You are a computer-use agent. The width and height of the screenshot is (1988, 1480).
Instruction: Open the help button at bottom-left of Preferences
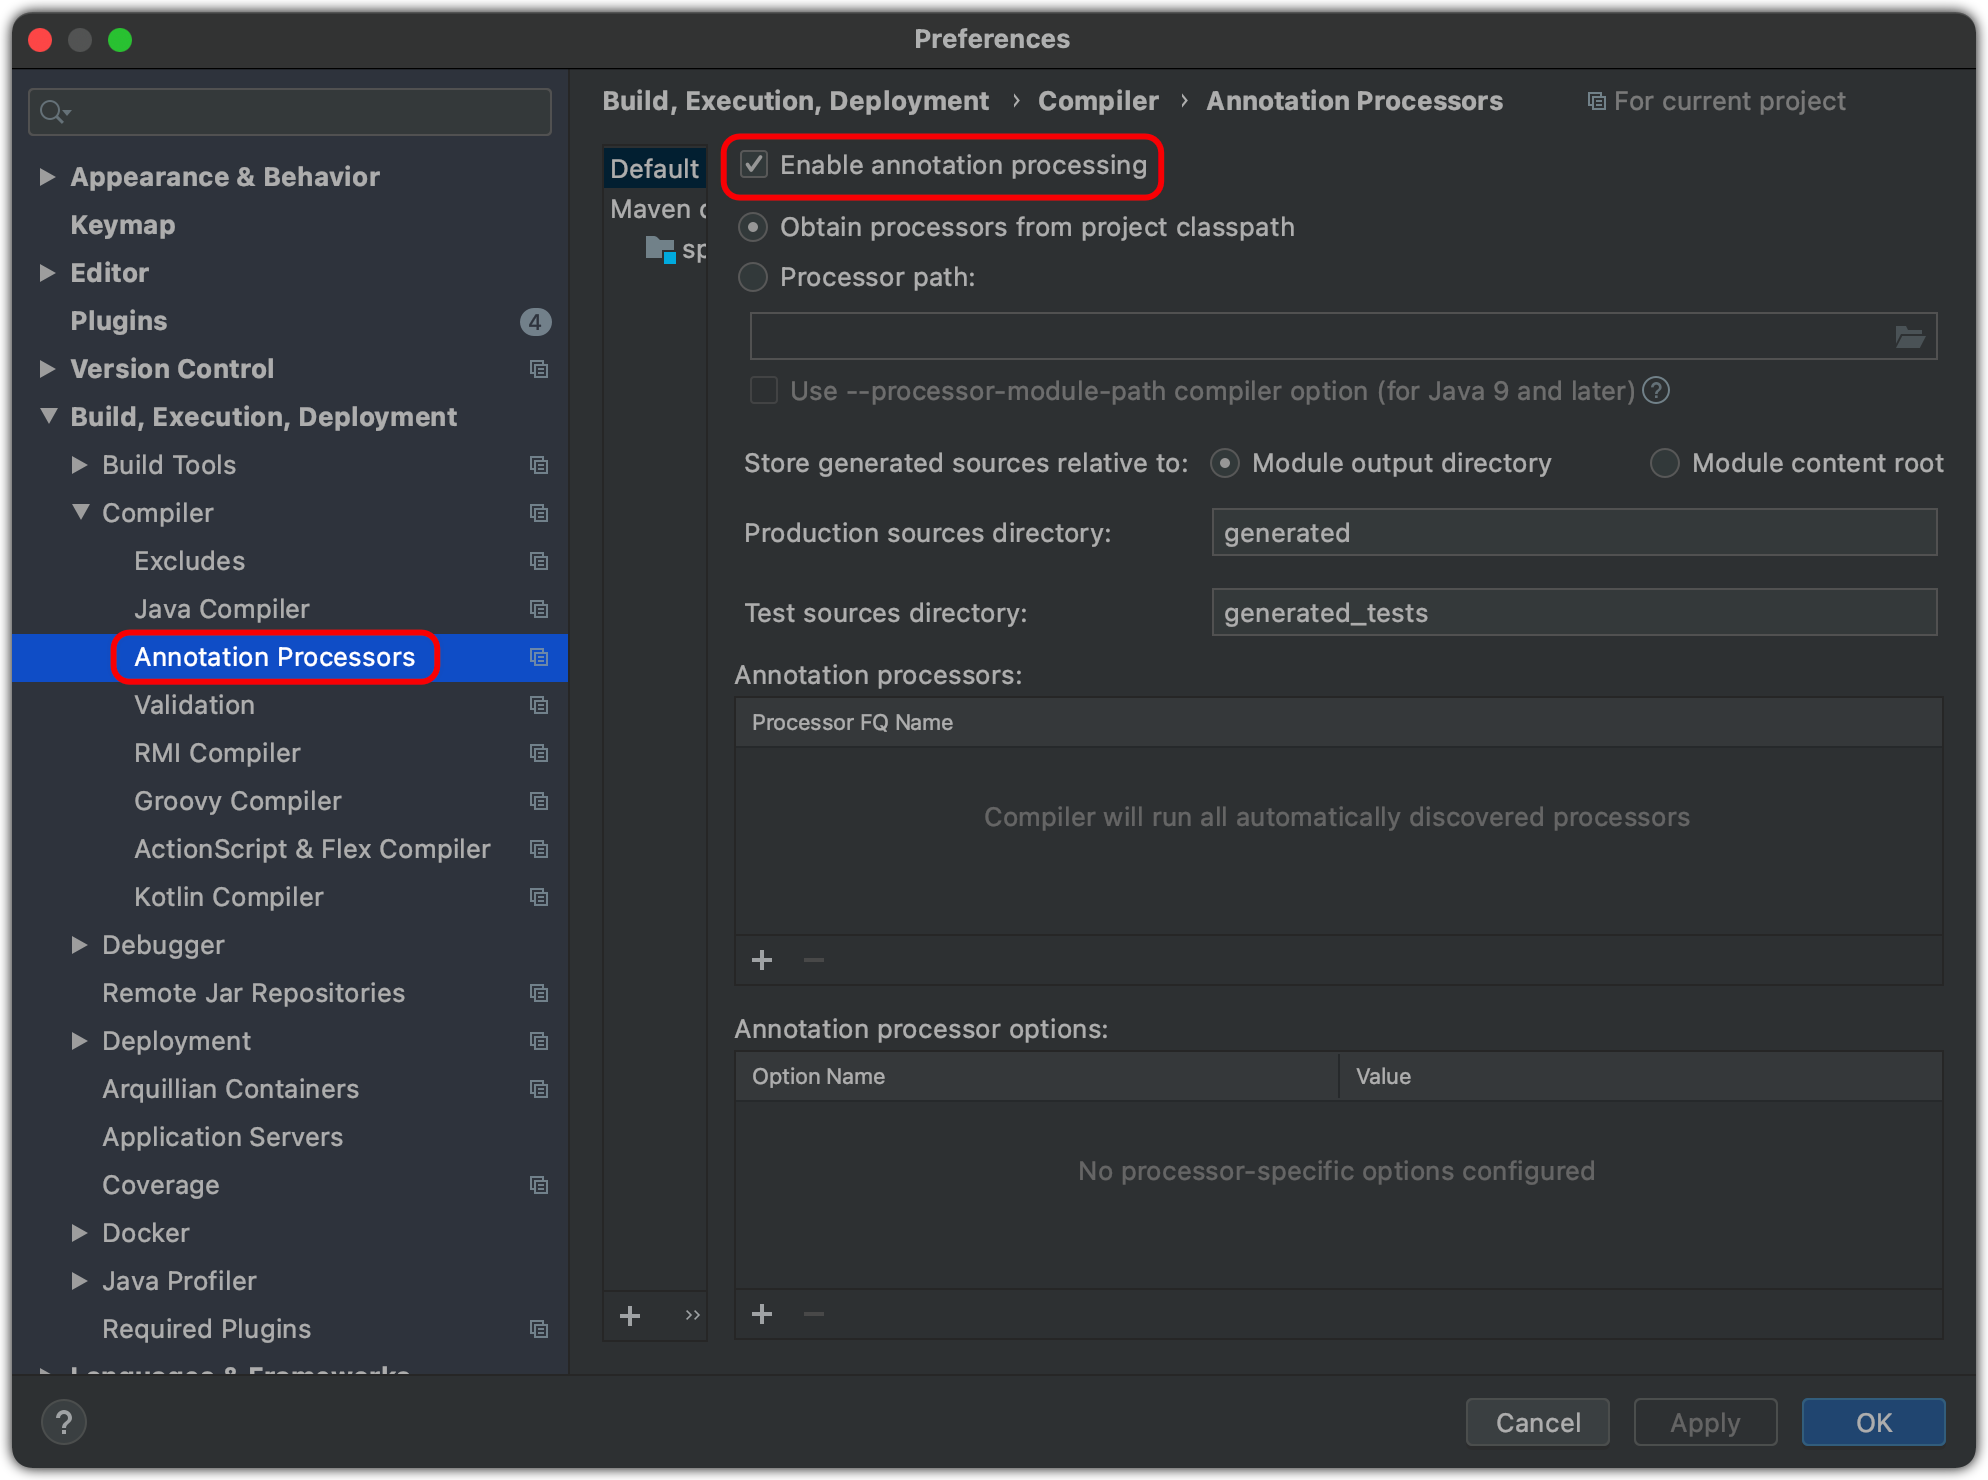pos(64,1422)
